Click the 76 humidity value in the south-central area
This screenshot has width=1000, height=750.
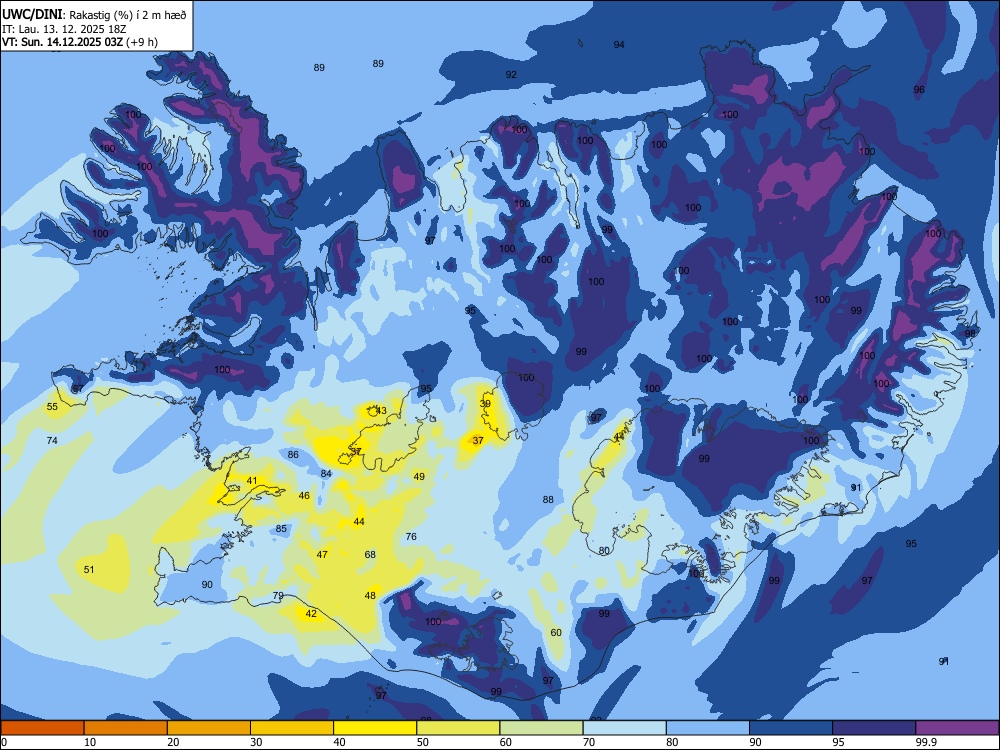411,537
